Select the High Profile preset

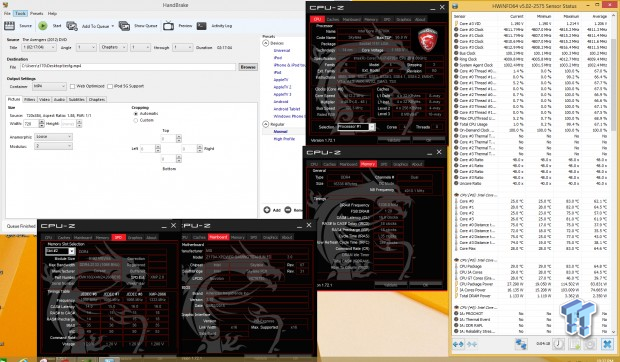(284, 139)
